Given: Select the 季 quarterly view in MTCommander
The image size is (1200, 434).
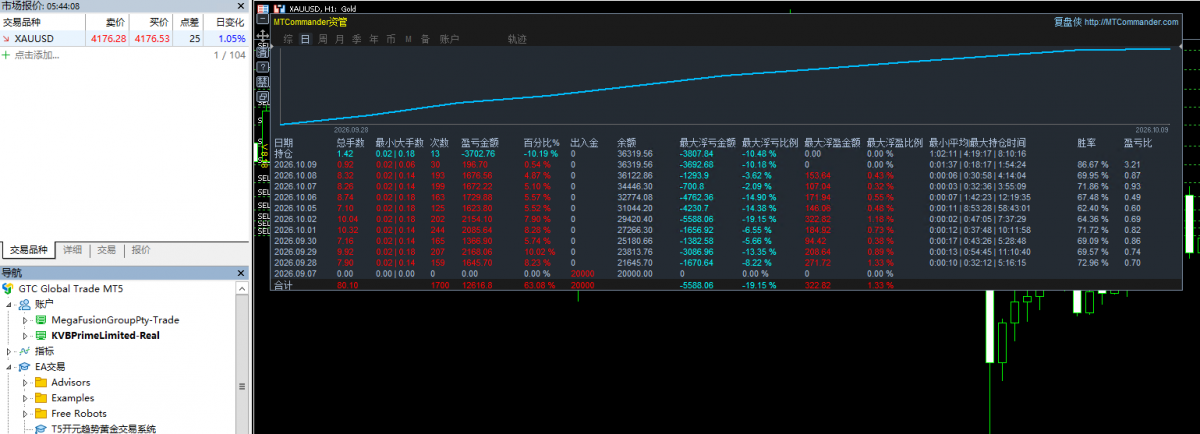Looking at the screenshot, I should pos(357,39).
